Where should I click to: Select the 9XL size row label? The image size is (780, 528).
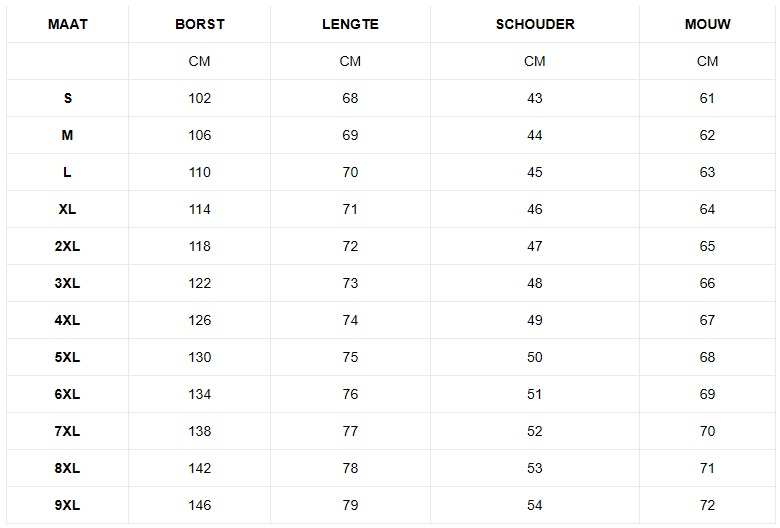pyautogui.click(x=67, y=505)
